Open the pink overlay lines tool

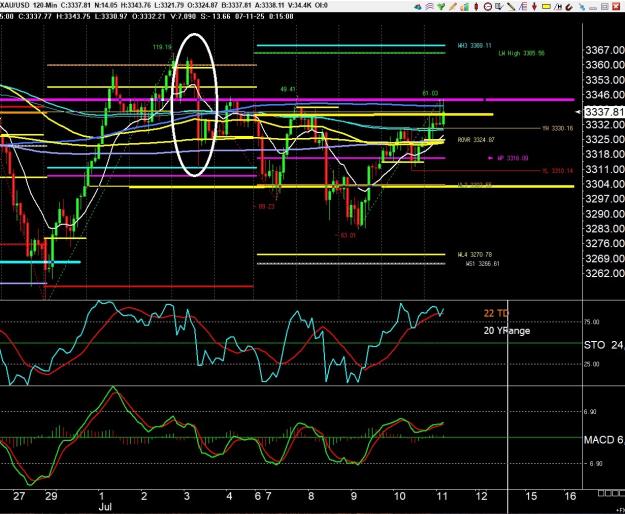(x=430, y=6)
